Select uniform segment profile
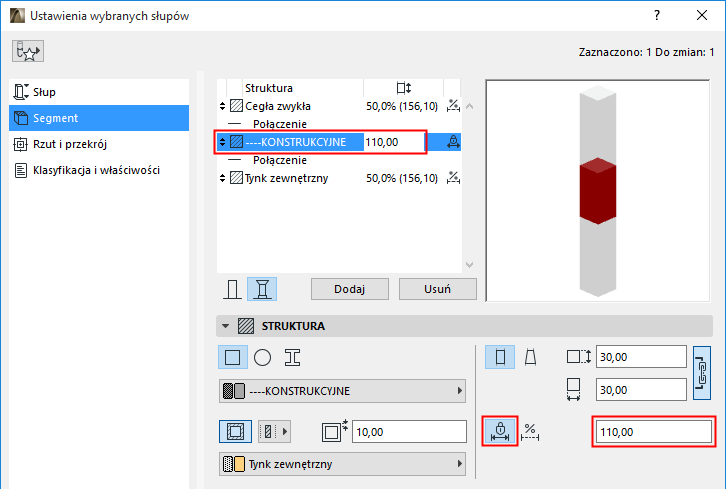 click(500, 357)
